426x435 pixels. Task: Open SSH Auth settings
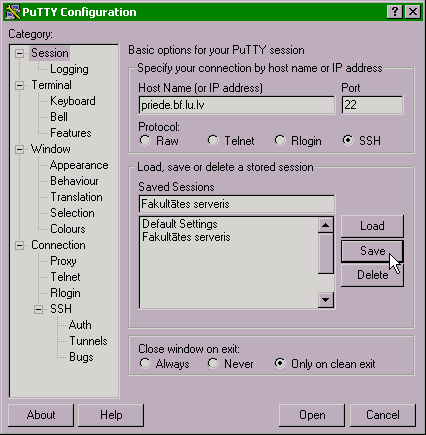click(x=80, y=325)
